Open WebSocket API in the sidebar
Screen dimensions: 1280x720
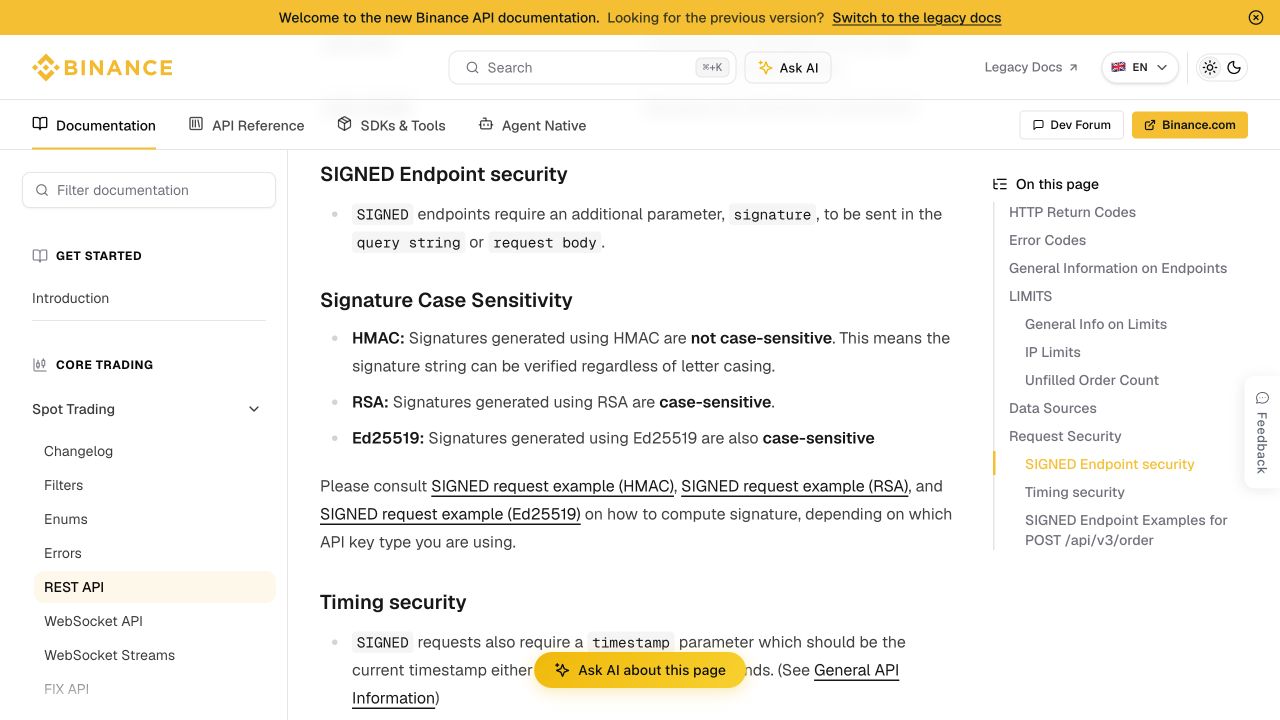(93, 621)
